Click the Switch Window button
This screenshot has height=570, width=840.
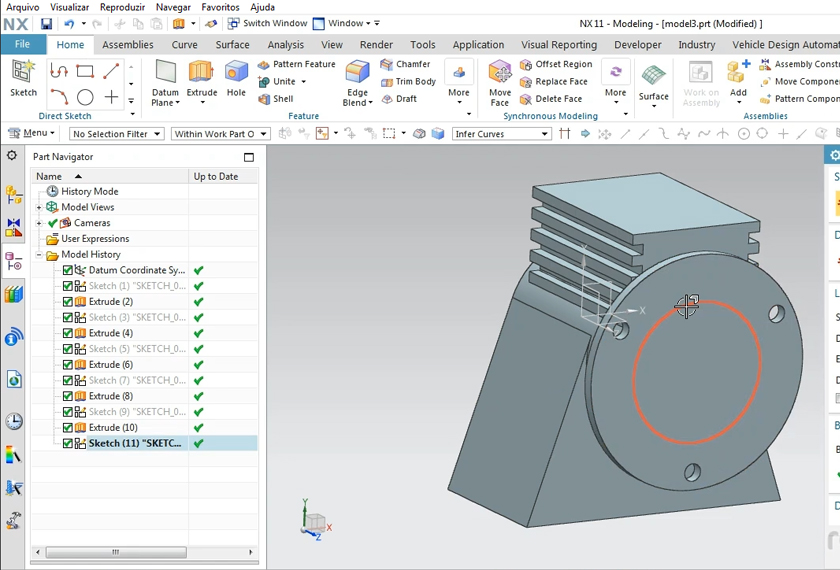(x=267, y=23)
